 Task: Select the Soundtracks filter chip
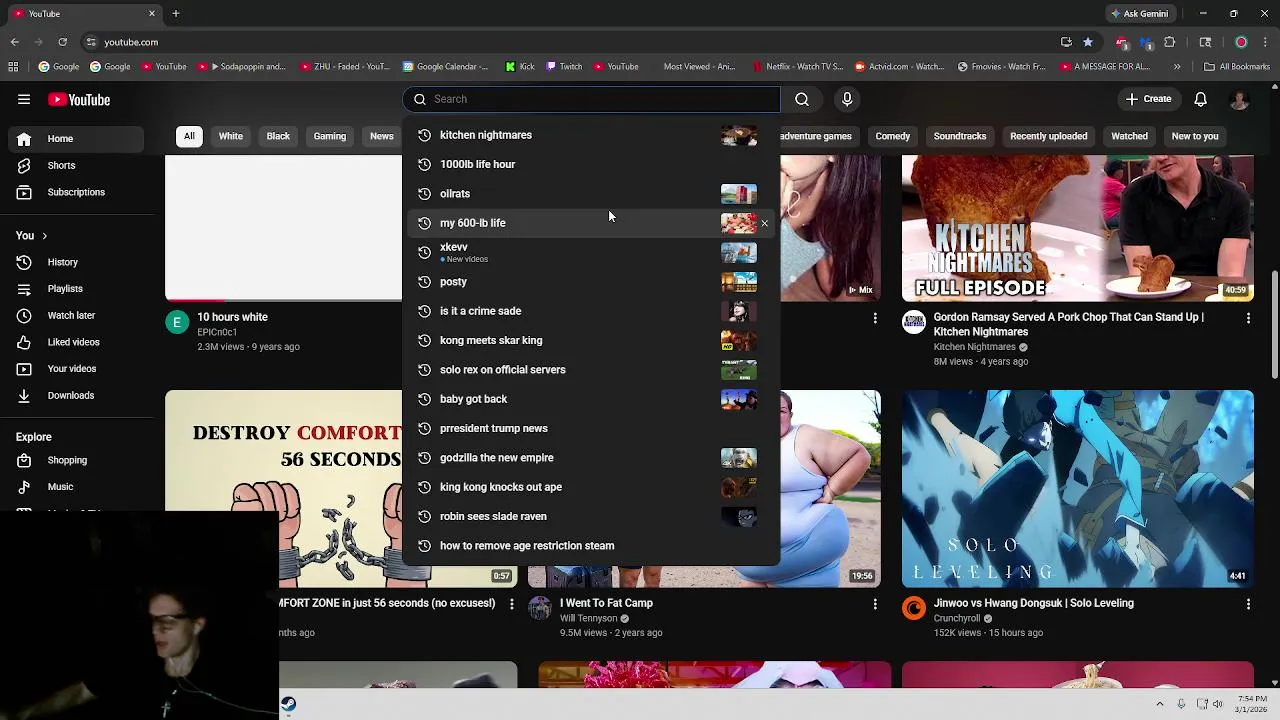tap(960, 136)
